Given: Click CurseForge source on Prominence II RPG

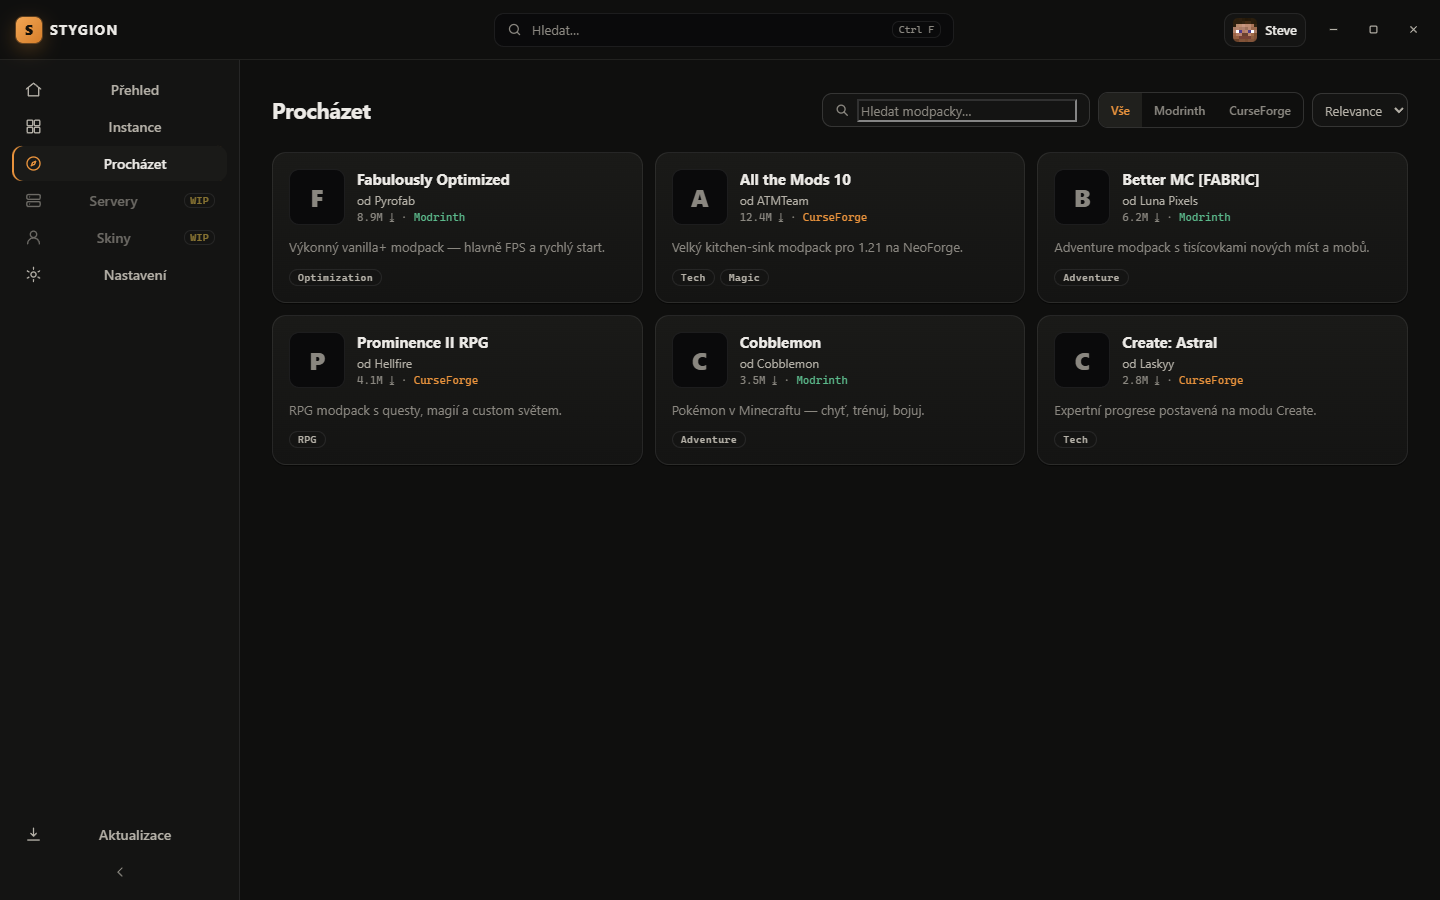Looking at the screenshot, I should coord(445,380).
